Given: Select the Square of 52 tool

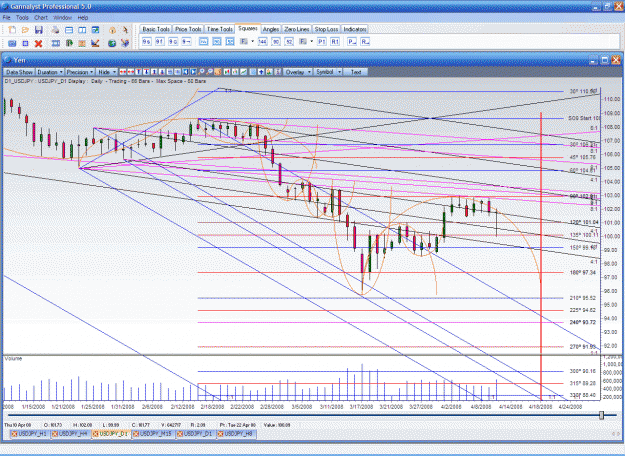Looking at the screenshot, I should 289,41.
